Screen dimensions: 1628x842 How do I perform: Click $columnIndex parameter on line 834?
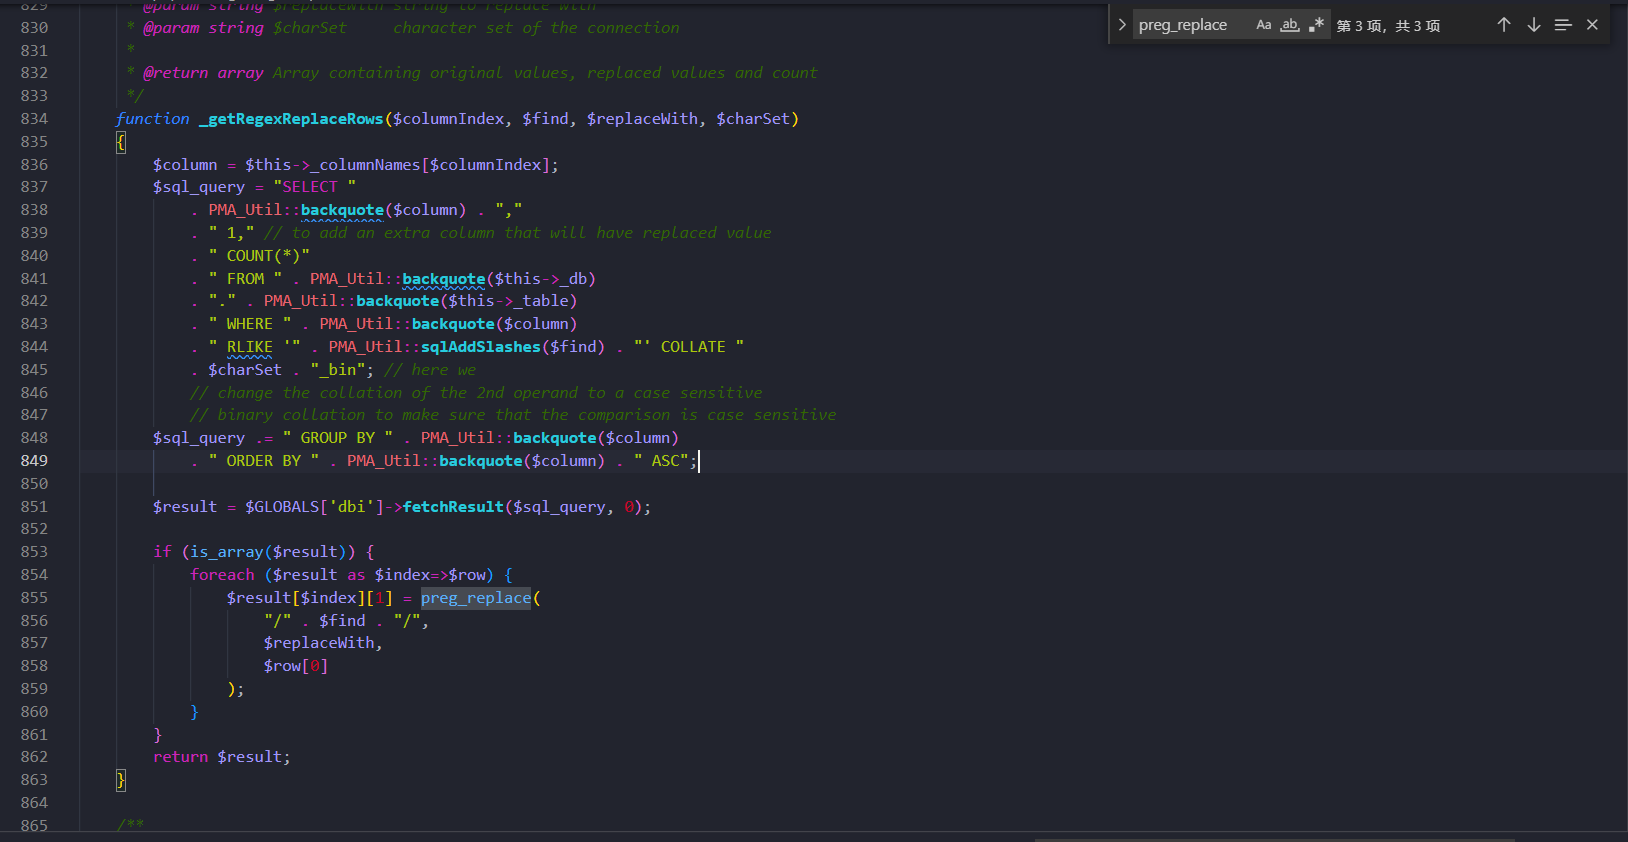click(x=448, y=119)
